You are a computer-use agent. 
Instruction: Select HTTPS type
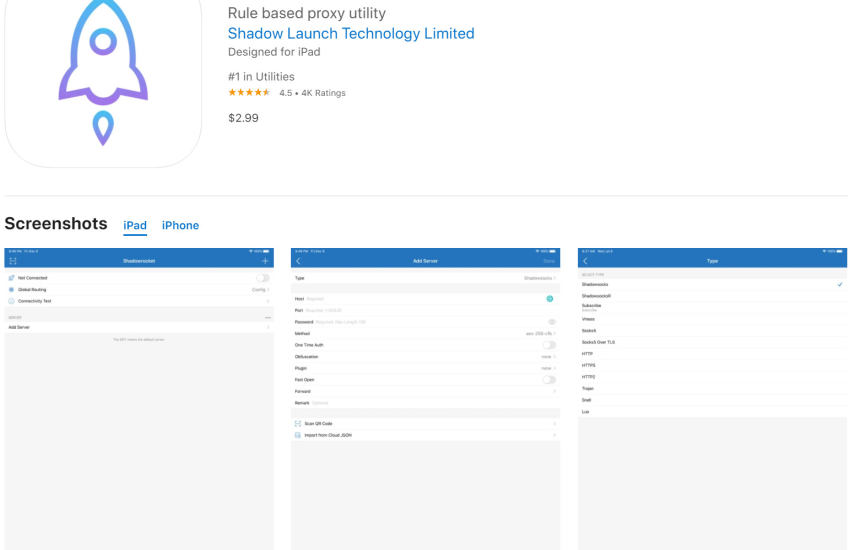[712, 365]
